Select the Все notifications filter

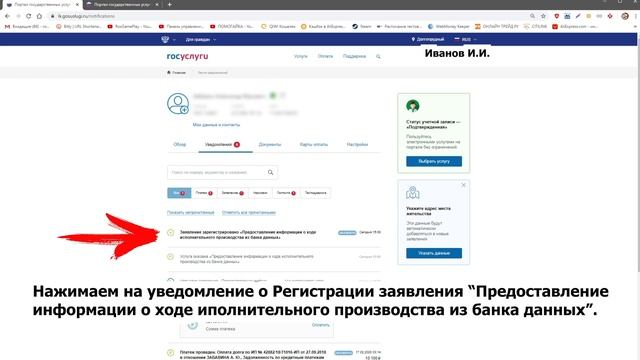(x=179, y=193)
